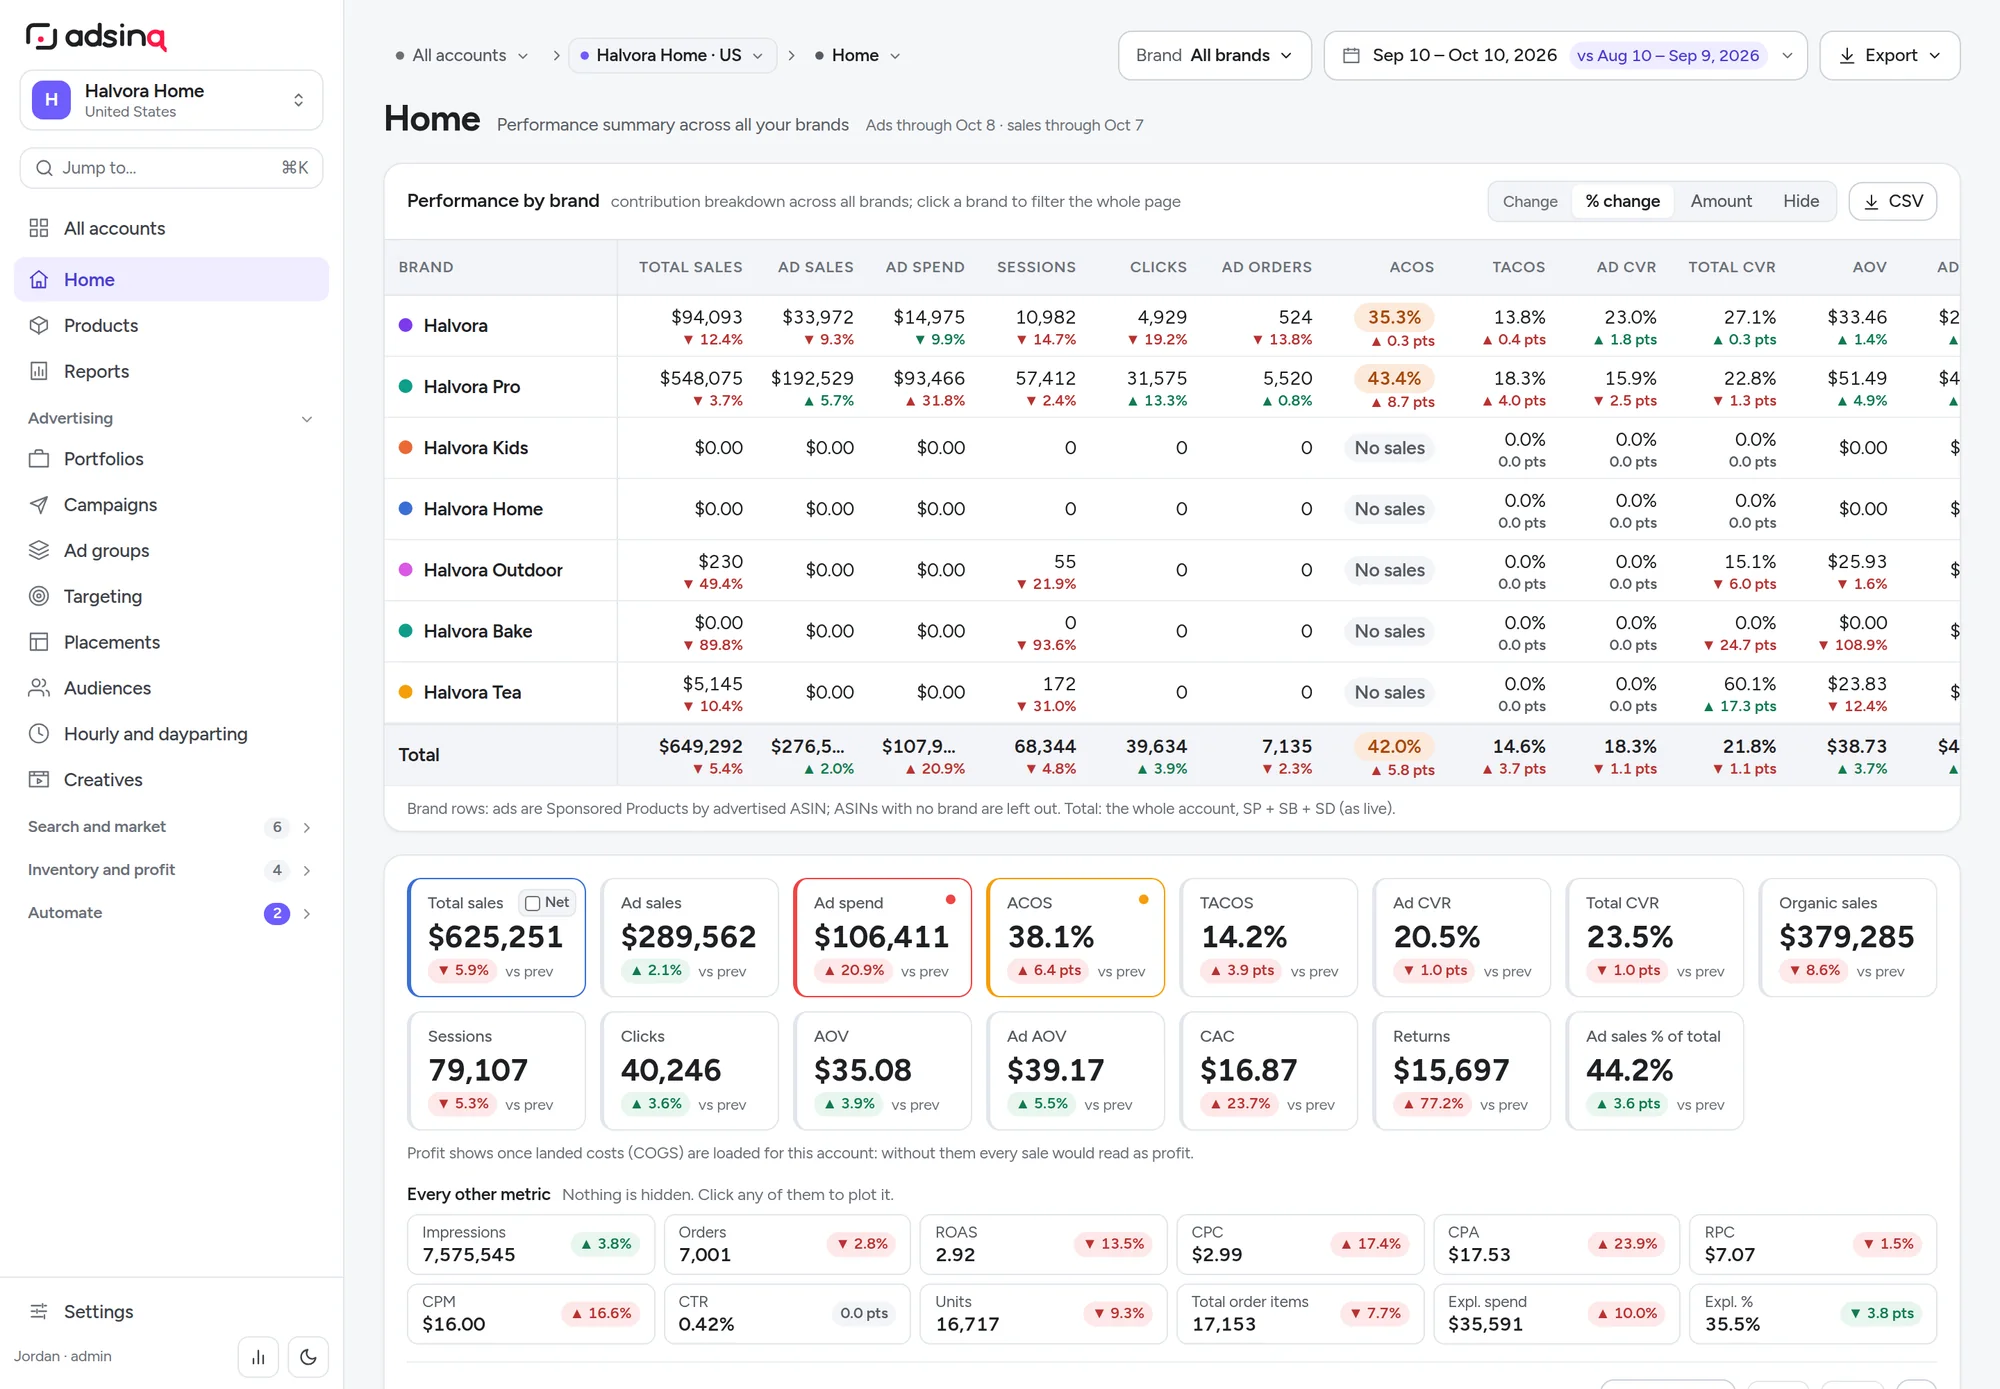Plot the Ad spend metric card
This screenshot has width=2000, height=1389.
pos(882,937)
